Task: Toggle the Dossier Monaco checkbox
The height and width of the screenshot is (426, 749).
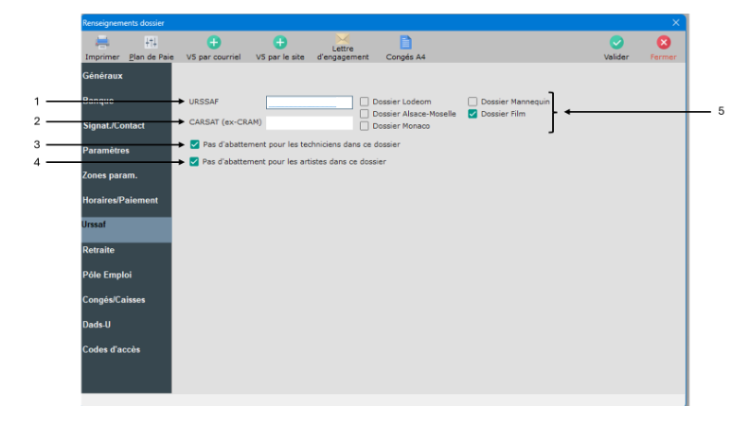Action: tap(364, 126)
